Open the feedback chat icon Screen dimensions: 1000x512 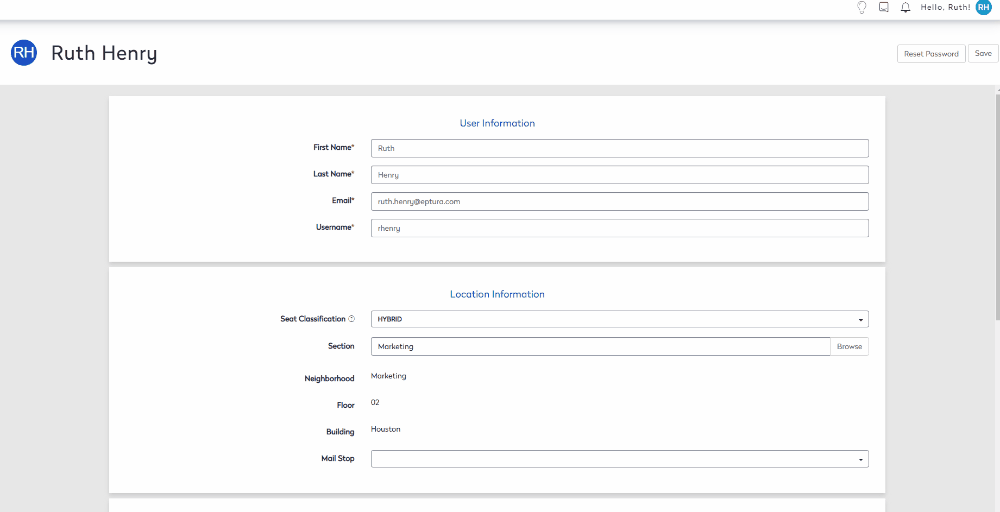[884, 8]
